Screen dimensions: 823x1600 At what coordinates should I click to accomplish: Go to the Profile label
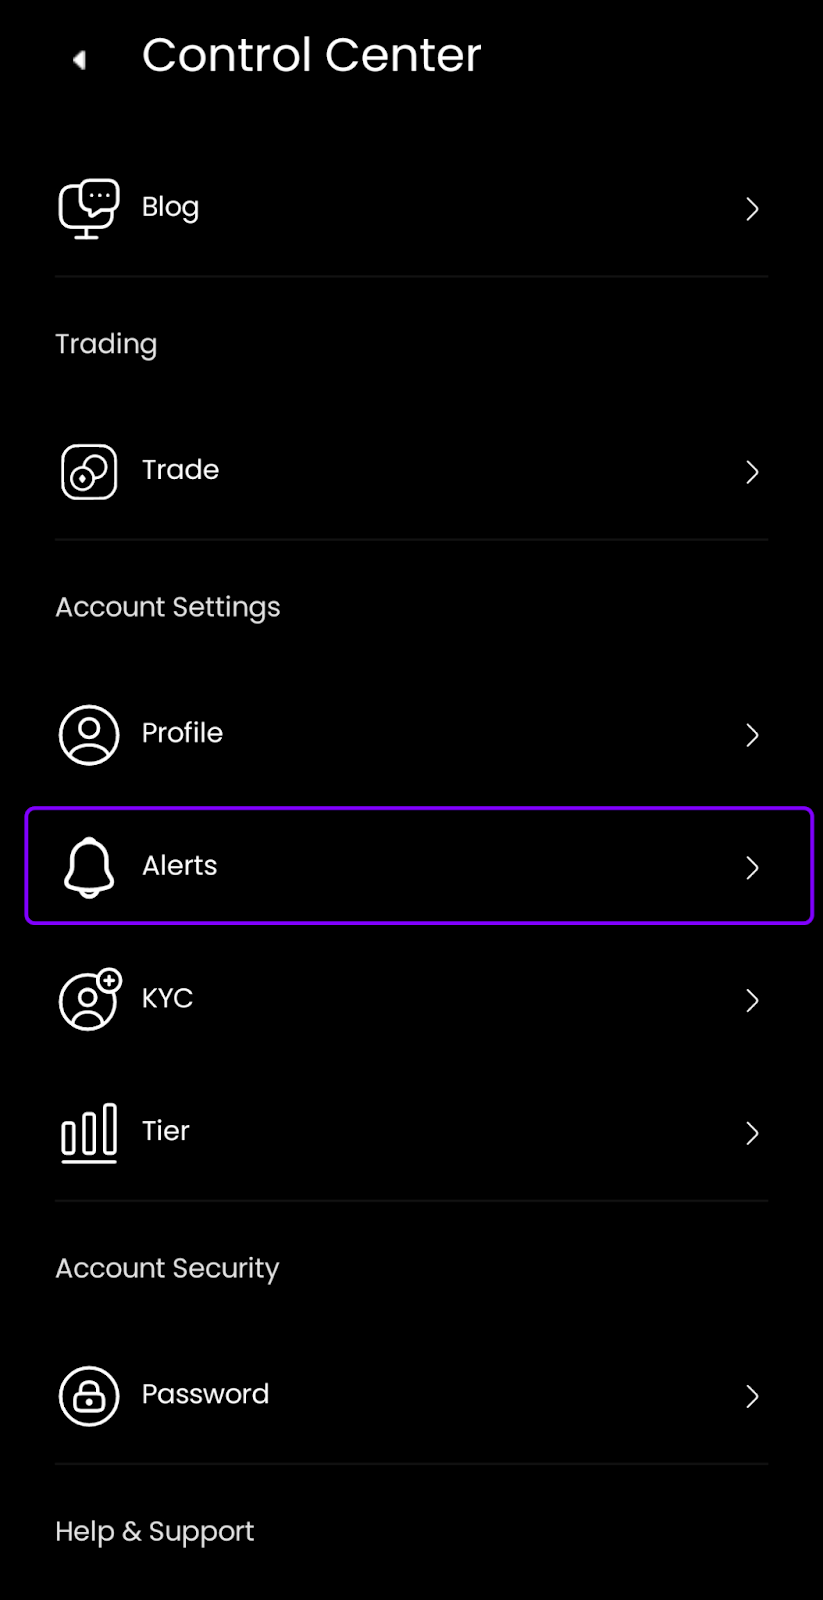[x=182, y=733]
